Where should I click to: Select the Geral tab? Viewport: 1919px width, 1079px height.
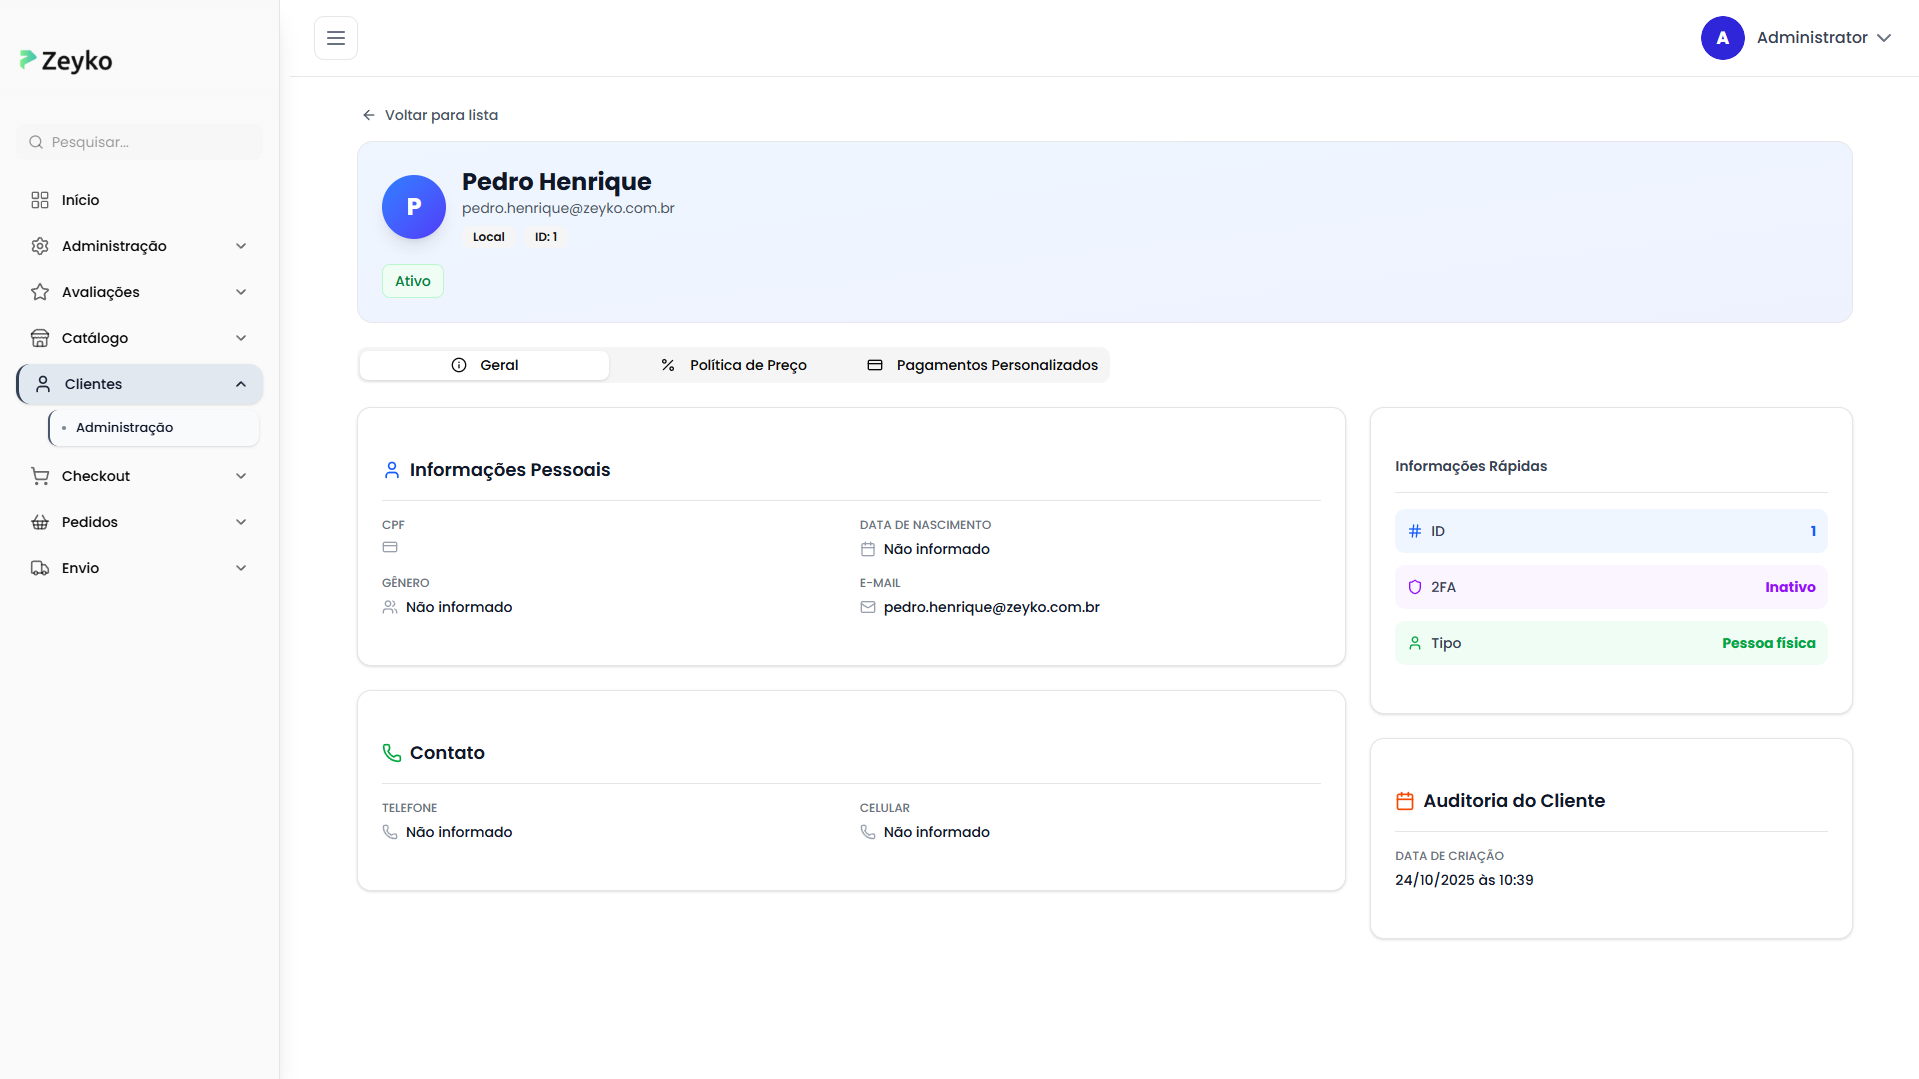[x=485, y=365]
